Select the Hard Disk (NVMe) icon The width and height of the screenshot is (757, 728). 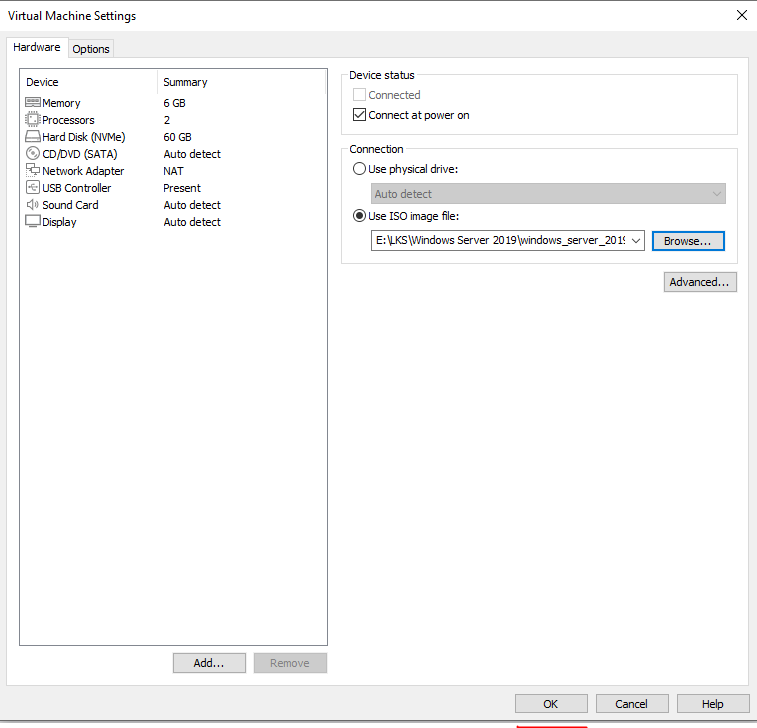pyautogui.click(x=33, y=137)
